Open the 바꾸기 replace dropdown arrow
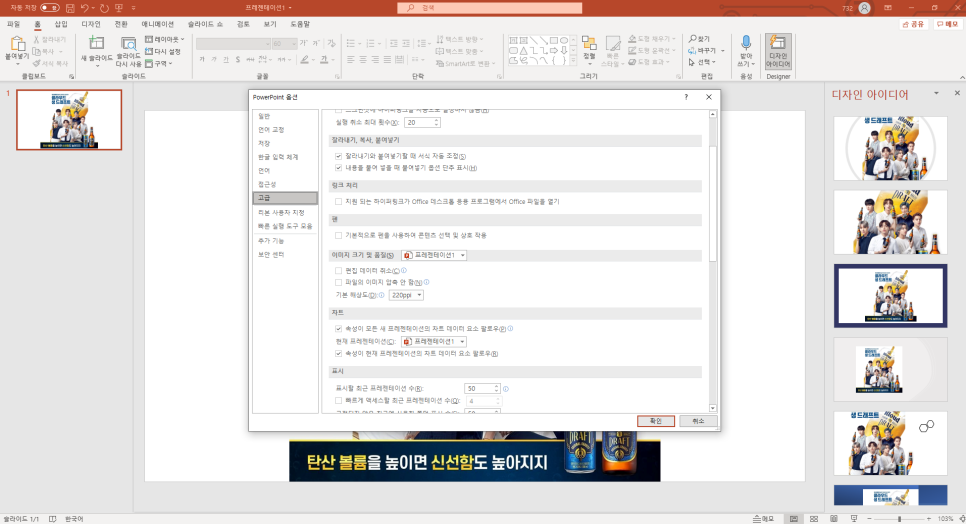Image resolution: width=966 pixels, height=524 pixels. pos(723,50)
